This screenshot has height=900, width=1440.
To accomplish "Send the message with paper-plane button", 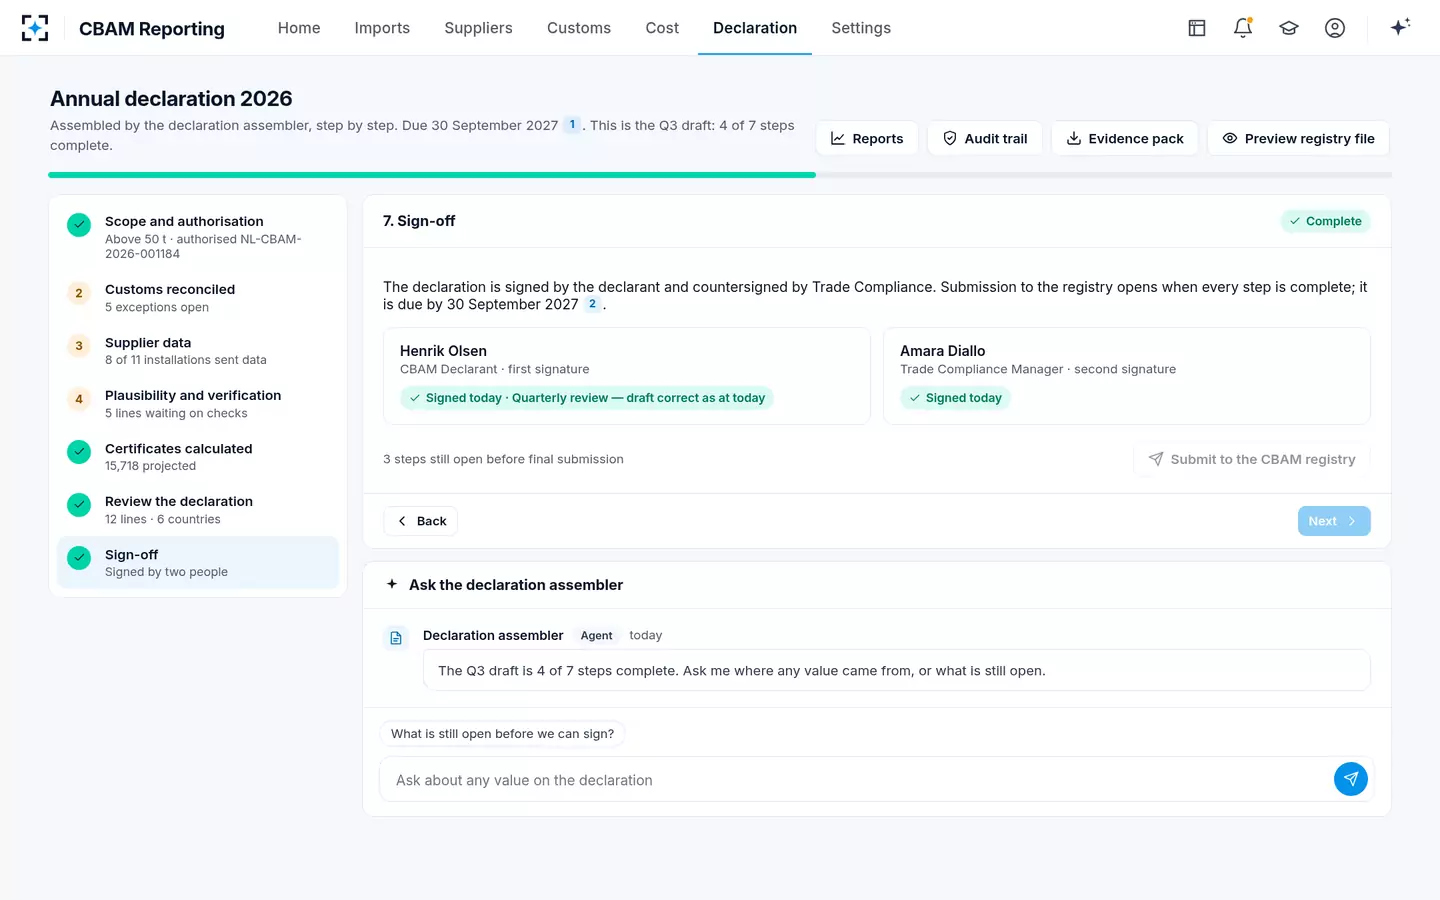I will tap(1351, 779).
